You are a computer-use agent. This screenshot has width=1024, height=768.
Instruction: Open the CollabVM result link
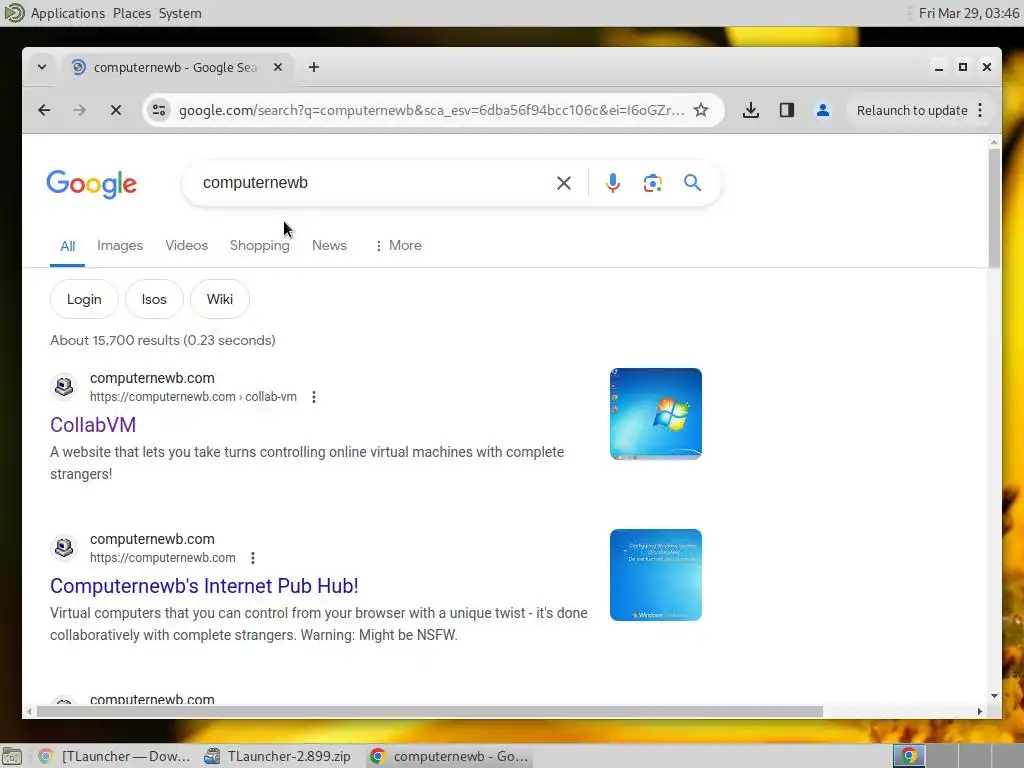pos(93,425)
